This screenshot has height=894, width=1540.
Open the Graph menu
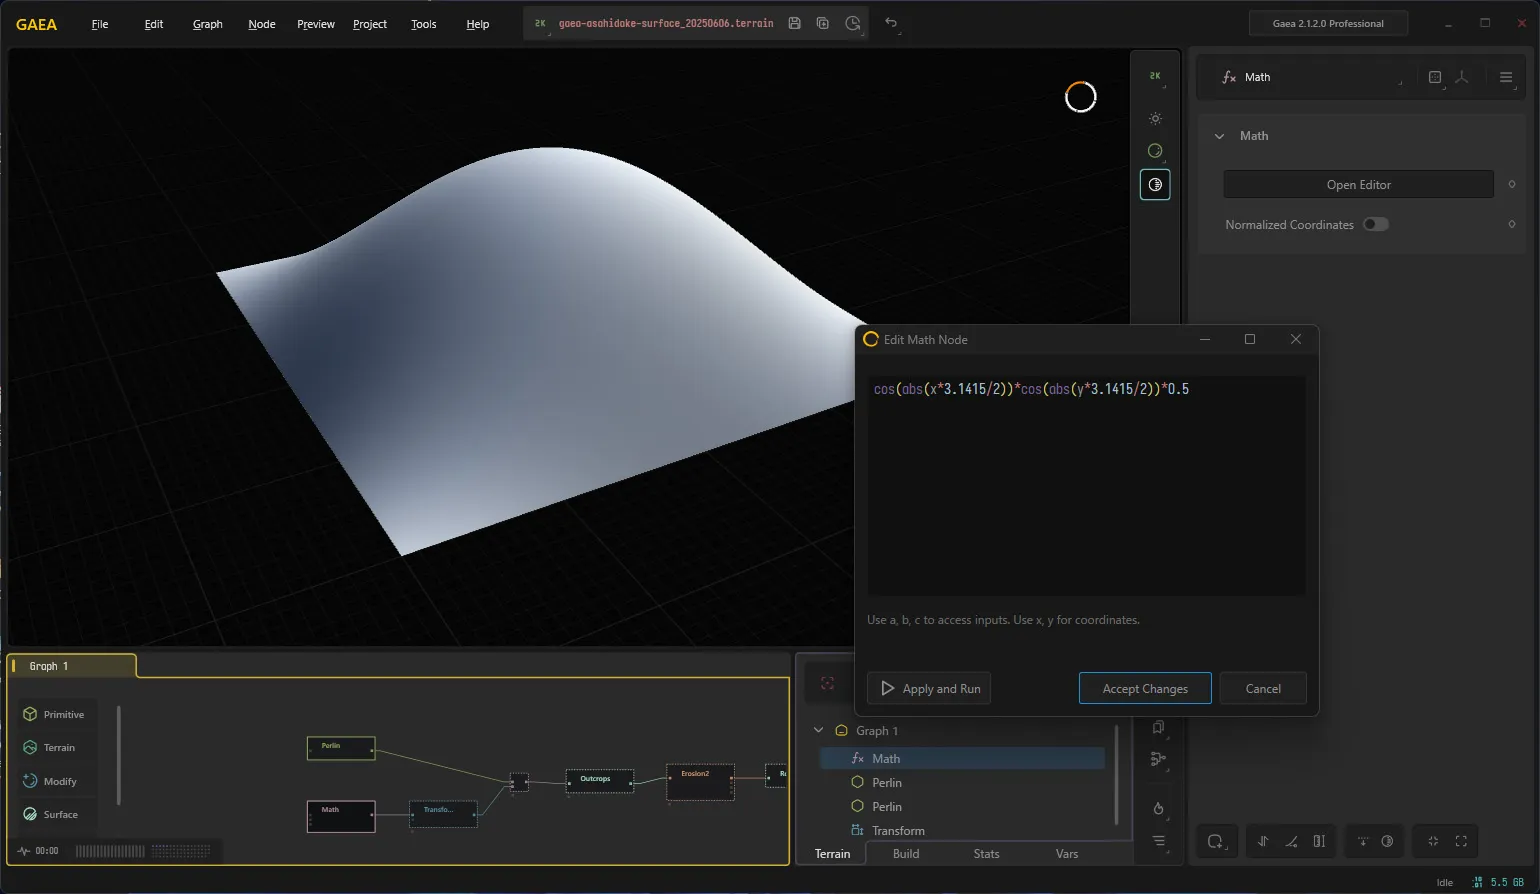click(x=208, y=24)
